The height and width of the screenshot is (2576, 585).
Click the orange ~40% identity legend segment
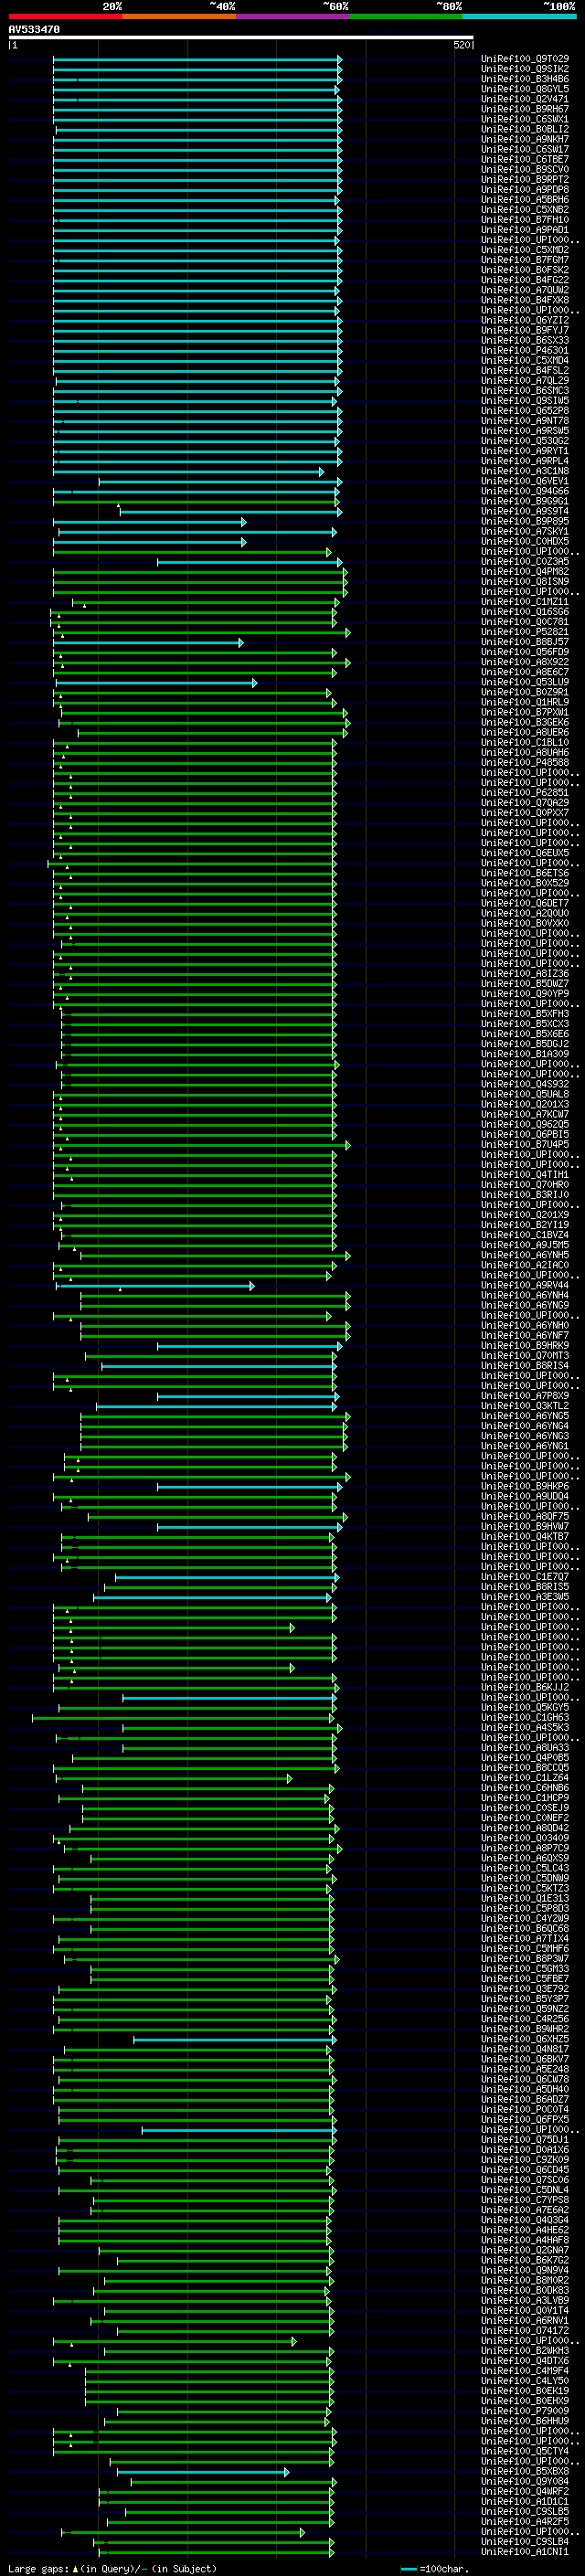point(179,16)
